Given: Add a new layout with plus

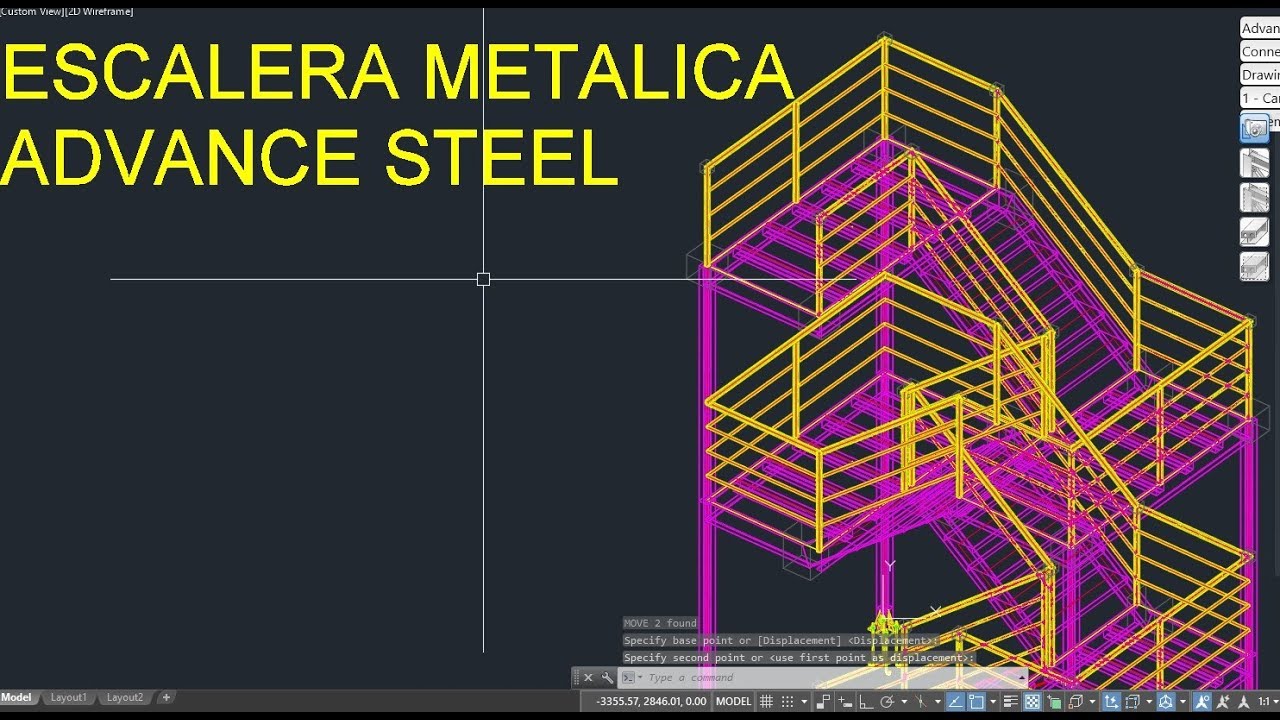Looking at the screenshot, I should [166, 697].
